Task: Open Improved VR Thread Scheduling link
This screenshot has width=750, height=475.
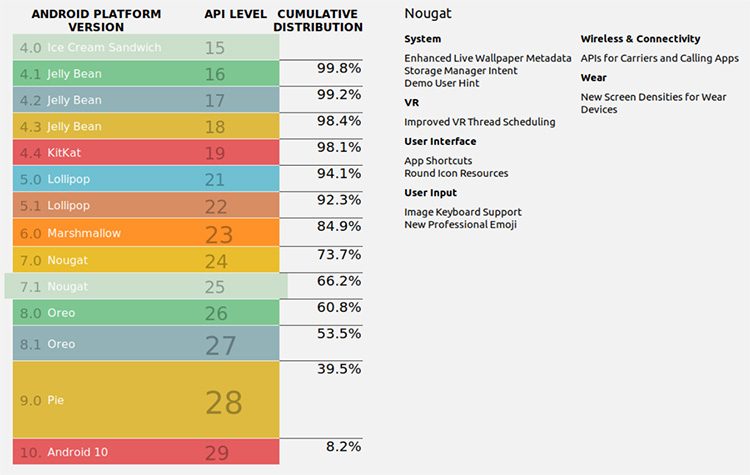Action: point(479,122)
